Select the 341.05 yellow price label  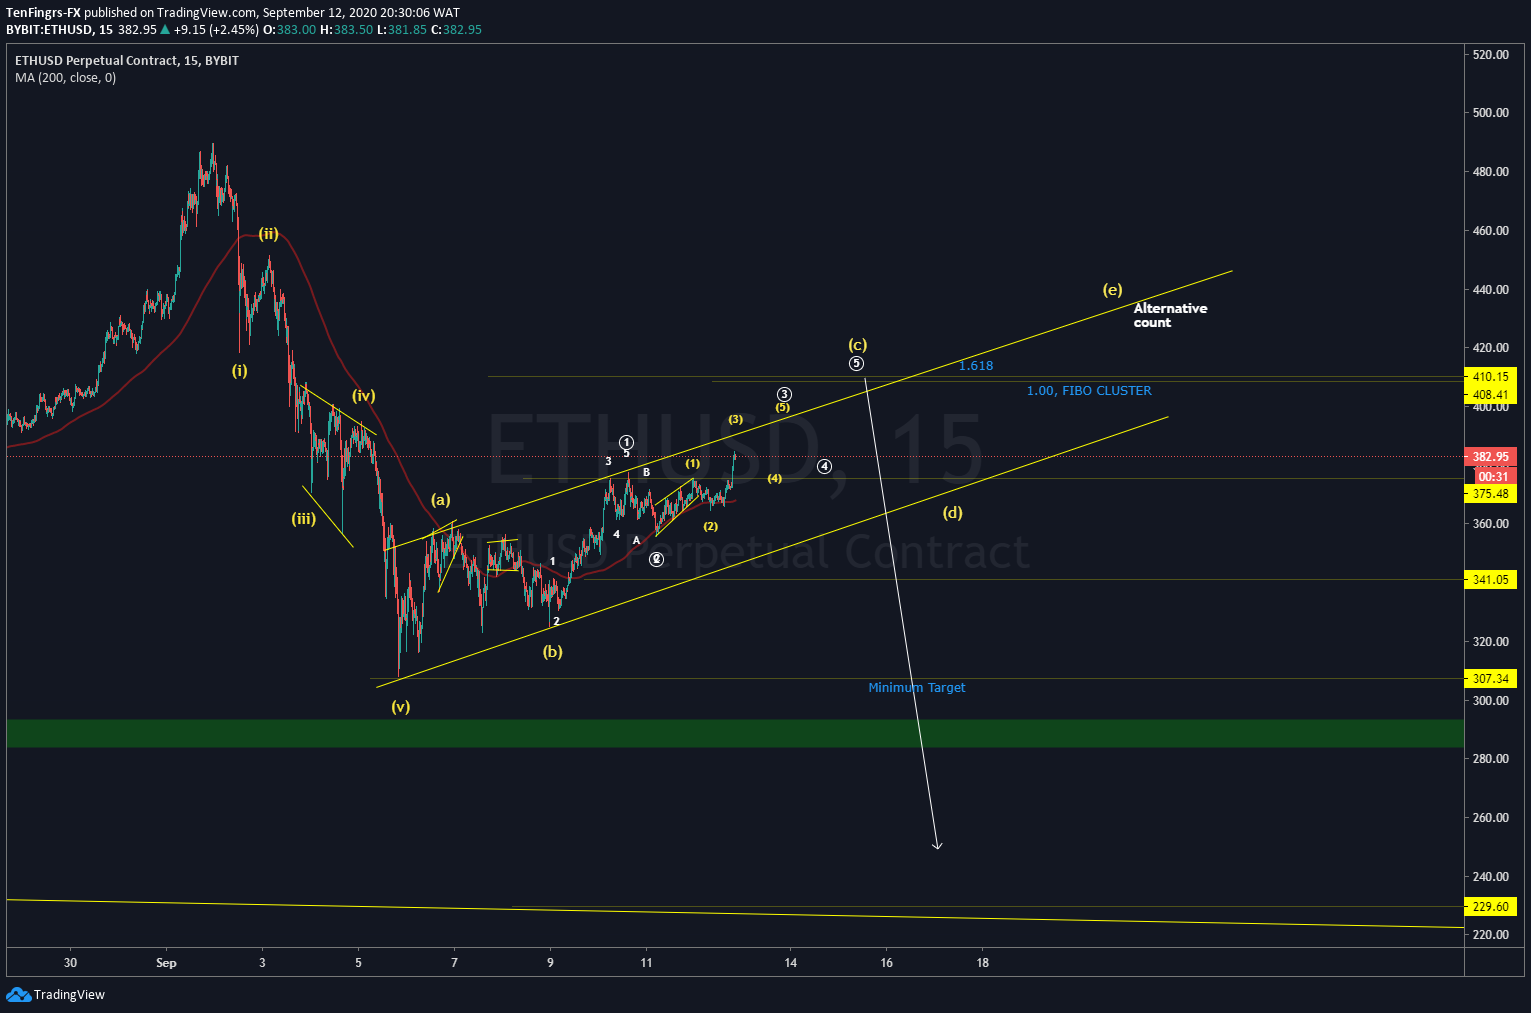pyautogui.click(x=1490, y=580)
